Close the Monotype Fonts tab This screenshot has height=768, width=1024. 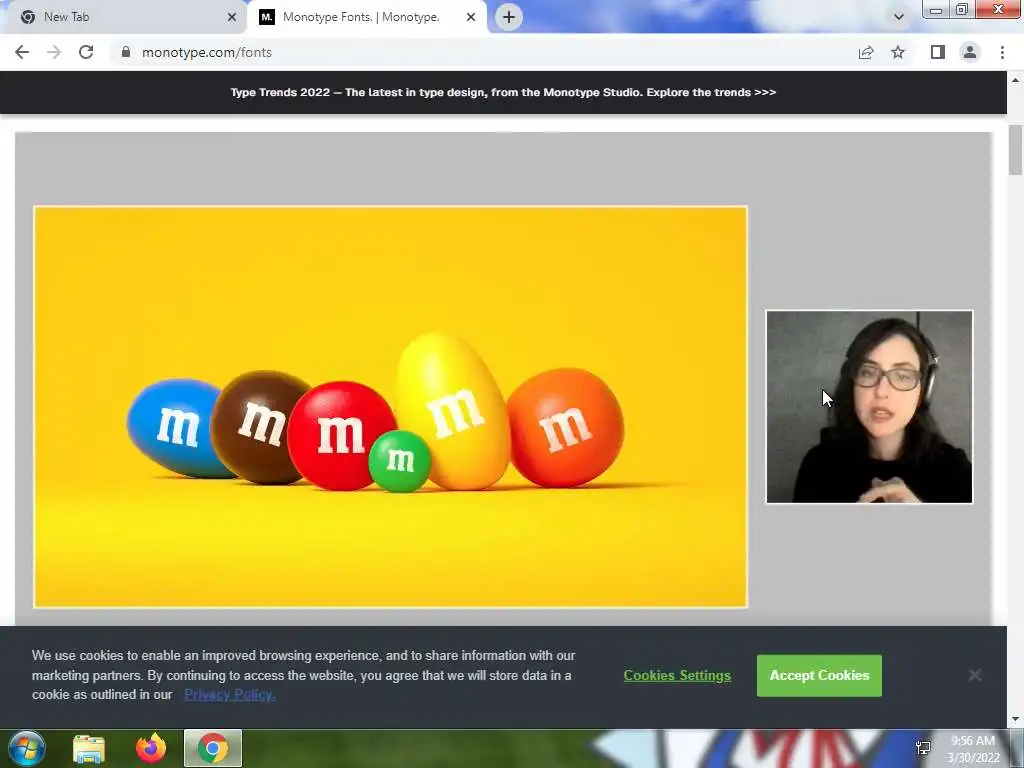pyautogui.click(x=470, y=17)
